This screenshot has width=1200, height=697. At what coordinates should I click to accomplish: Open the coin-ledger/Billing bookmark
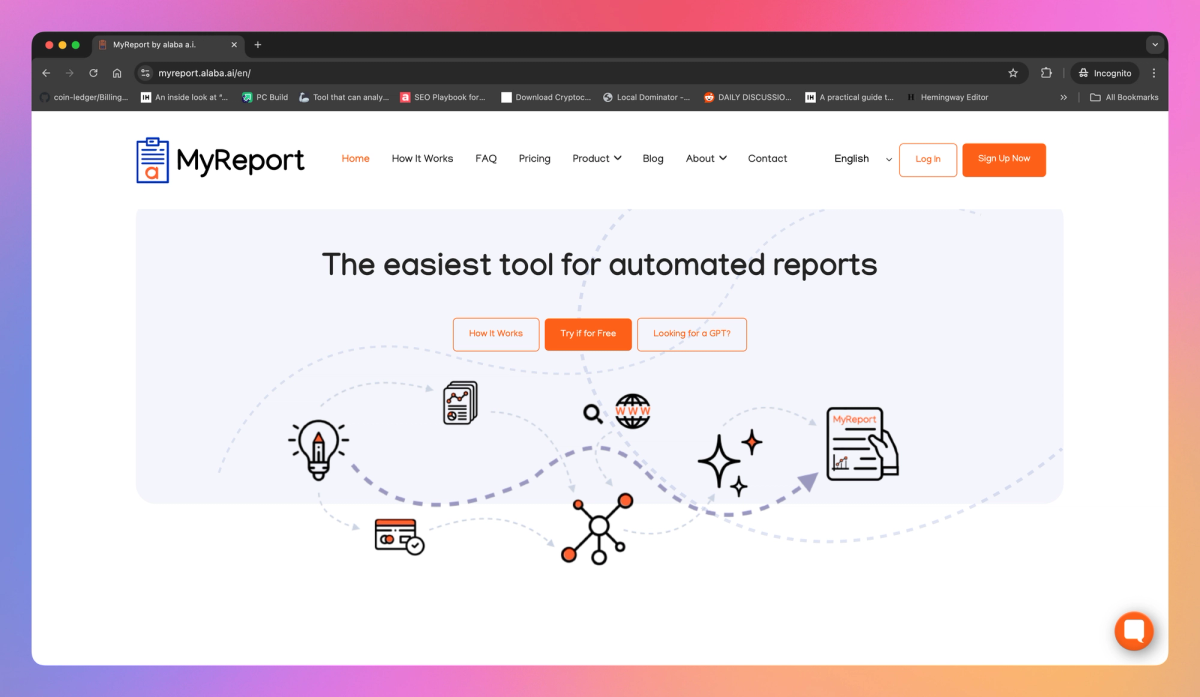click(84, 97)
